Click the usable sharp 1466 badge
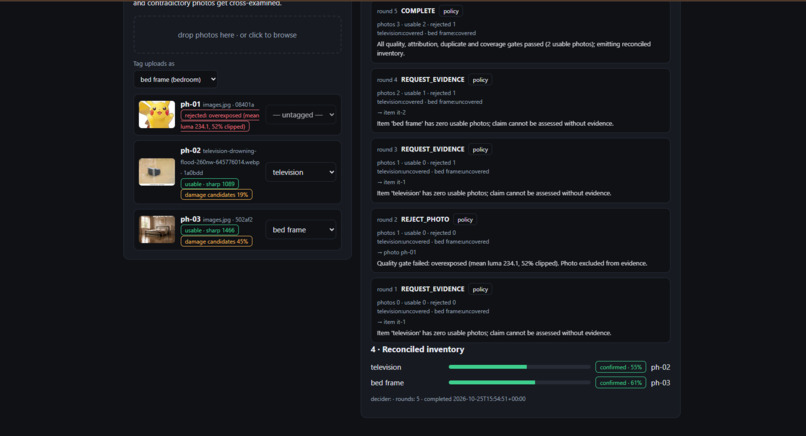The width and height of the screenshot is (806, 436). pyautogui.click(x=209, y=230)
